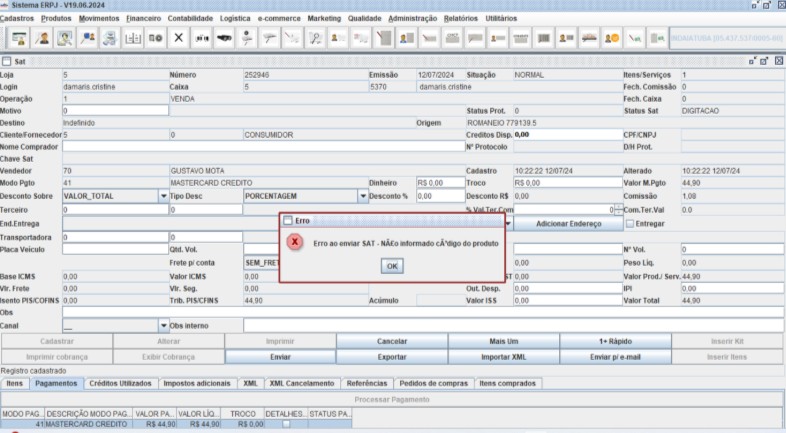
Task: Open the Financeiro menu
Action: pyautogui.click(x=143, y=19)
